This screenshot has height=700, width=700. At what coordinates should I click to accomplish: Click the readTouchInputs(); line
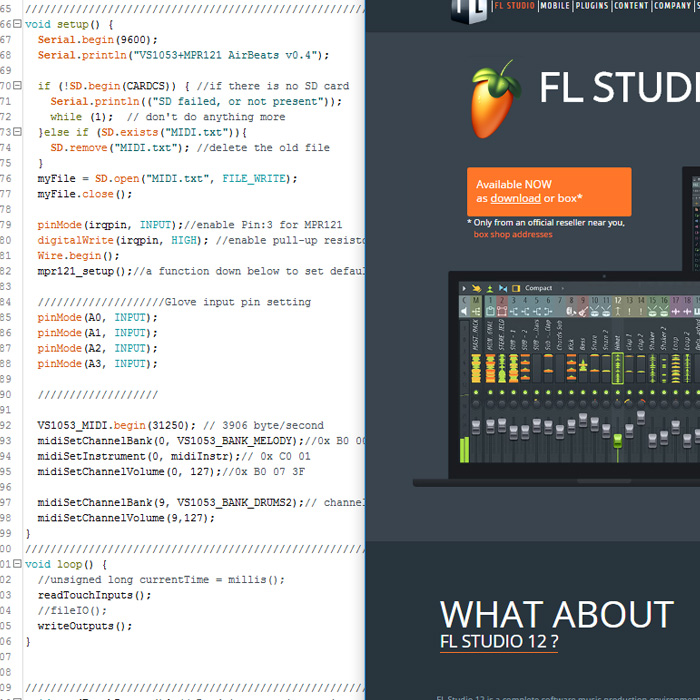94,595
